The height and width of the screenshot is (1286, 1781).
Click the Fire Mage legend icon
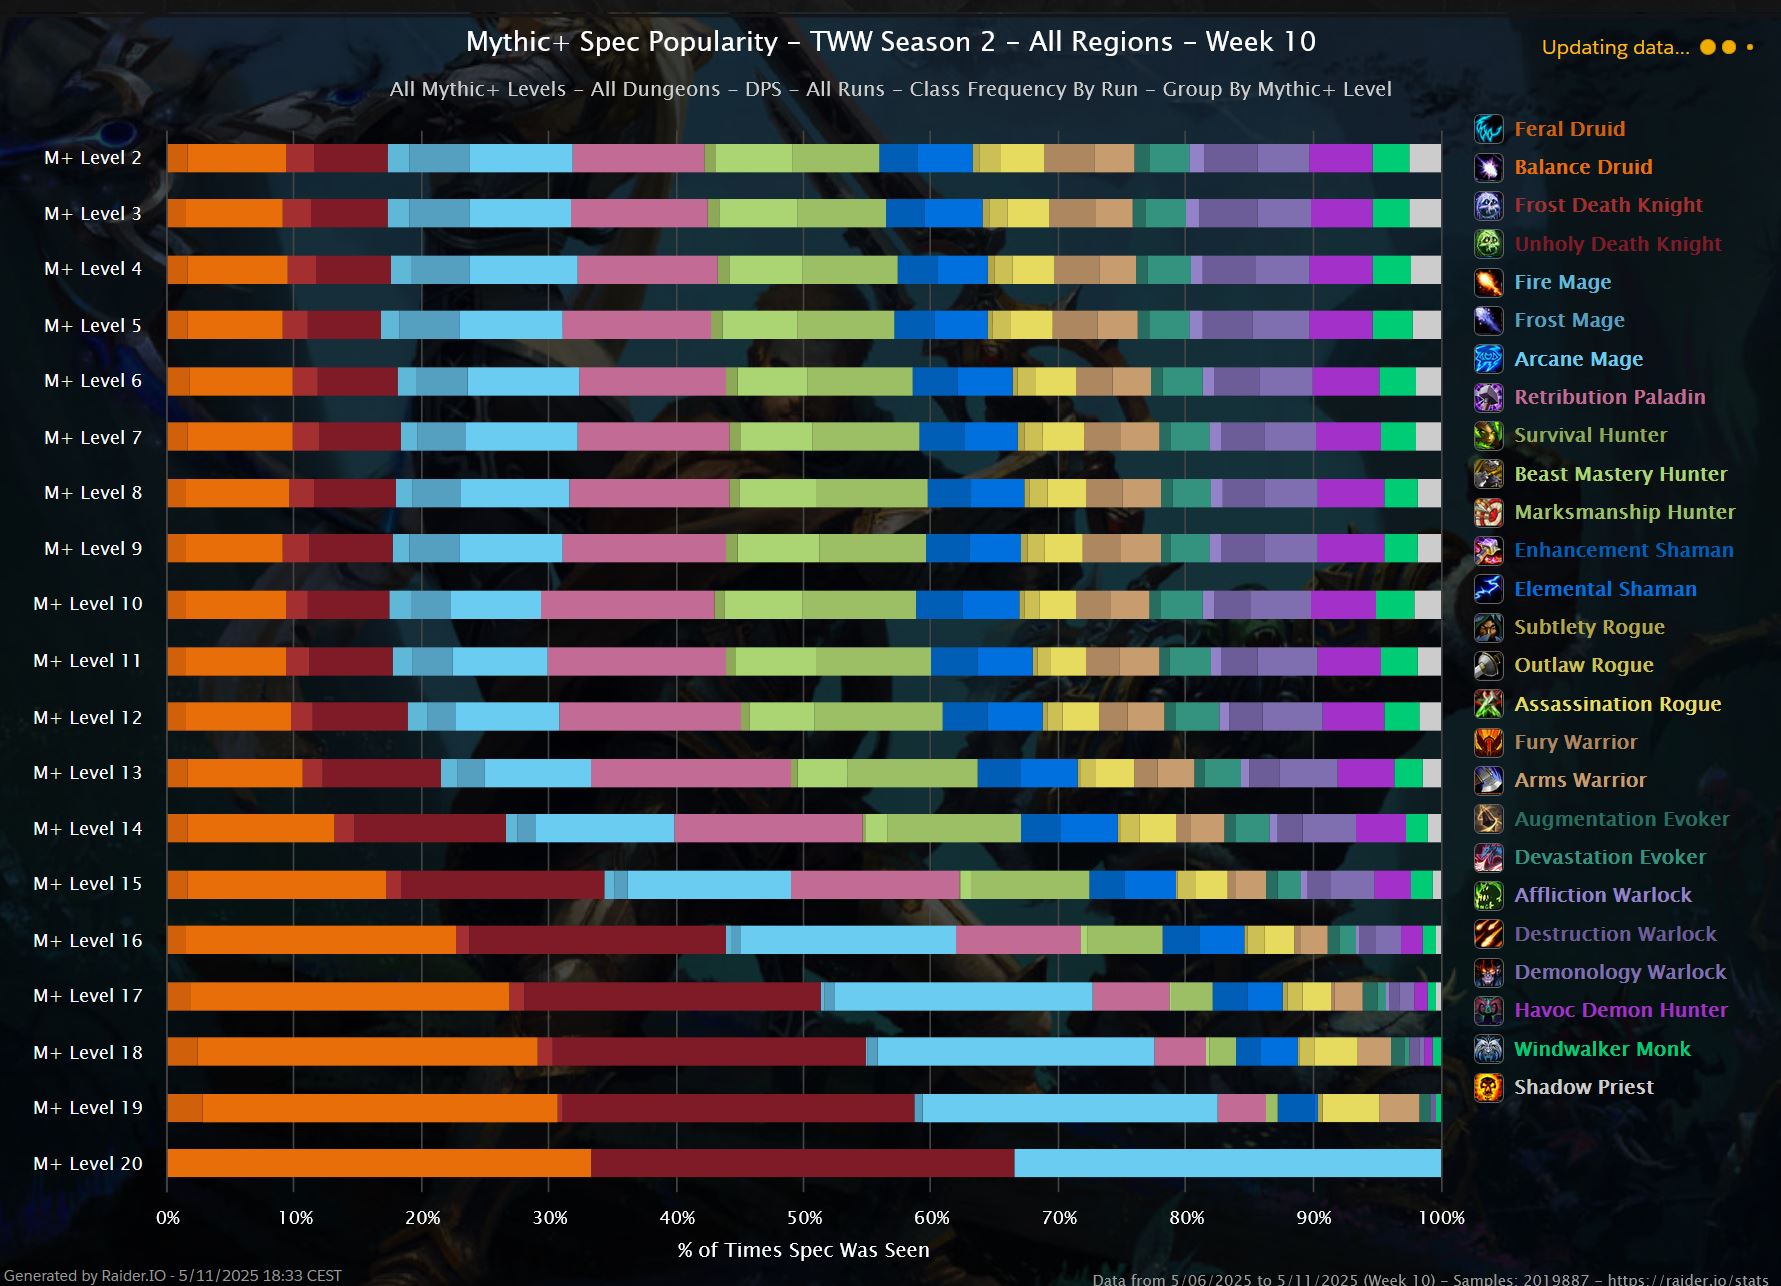click(x=1488, y=282)
